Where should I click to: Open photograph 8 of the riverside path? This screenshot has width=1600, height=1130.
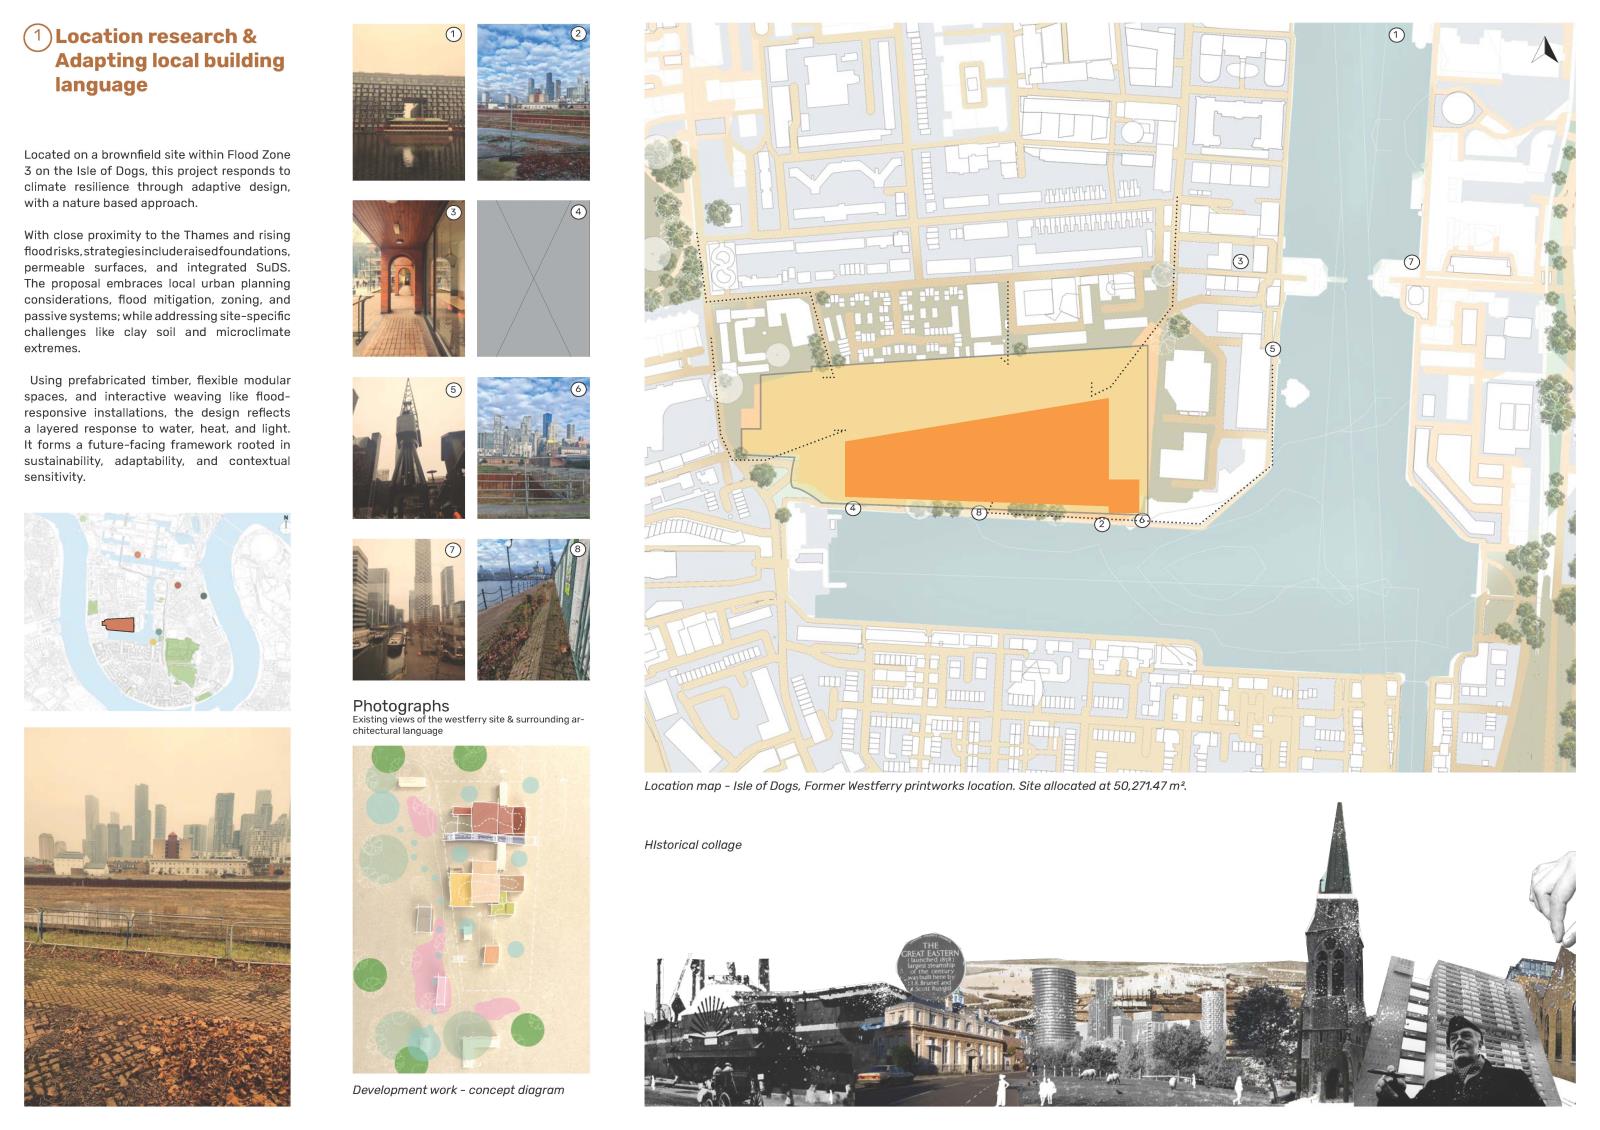533,610
